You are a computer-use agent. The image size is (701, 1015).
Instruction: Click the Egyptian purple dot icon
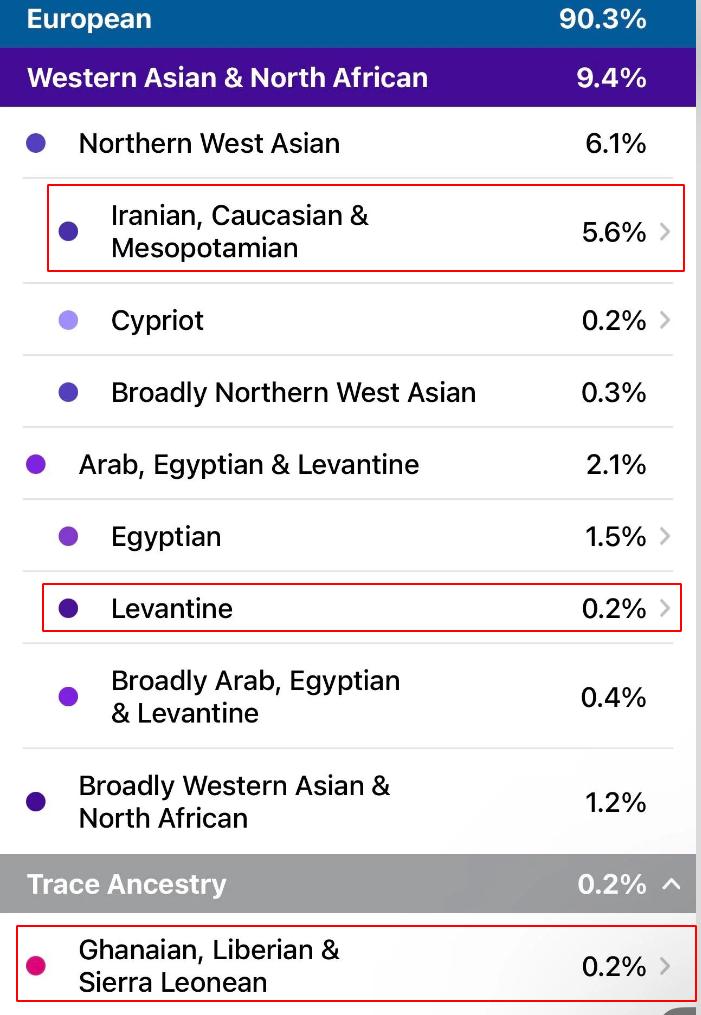pyautogui.click(x=68, y=537)
